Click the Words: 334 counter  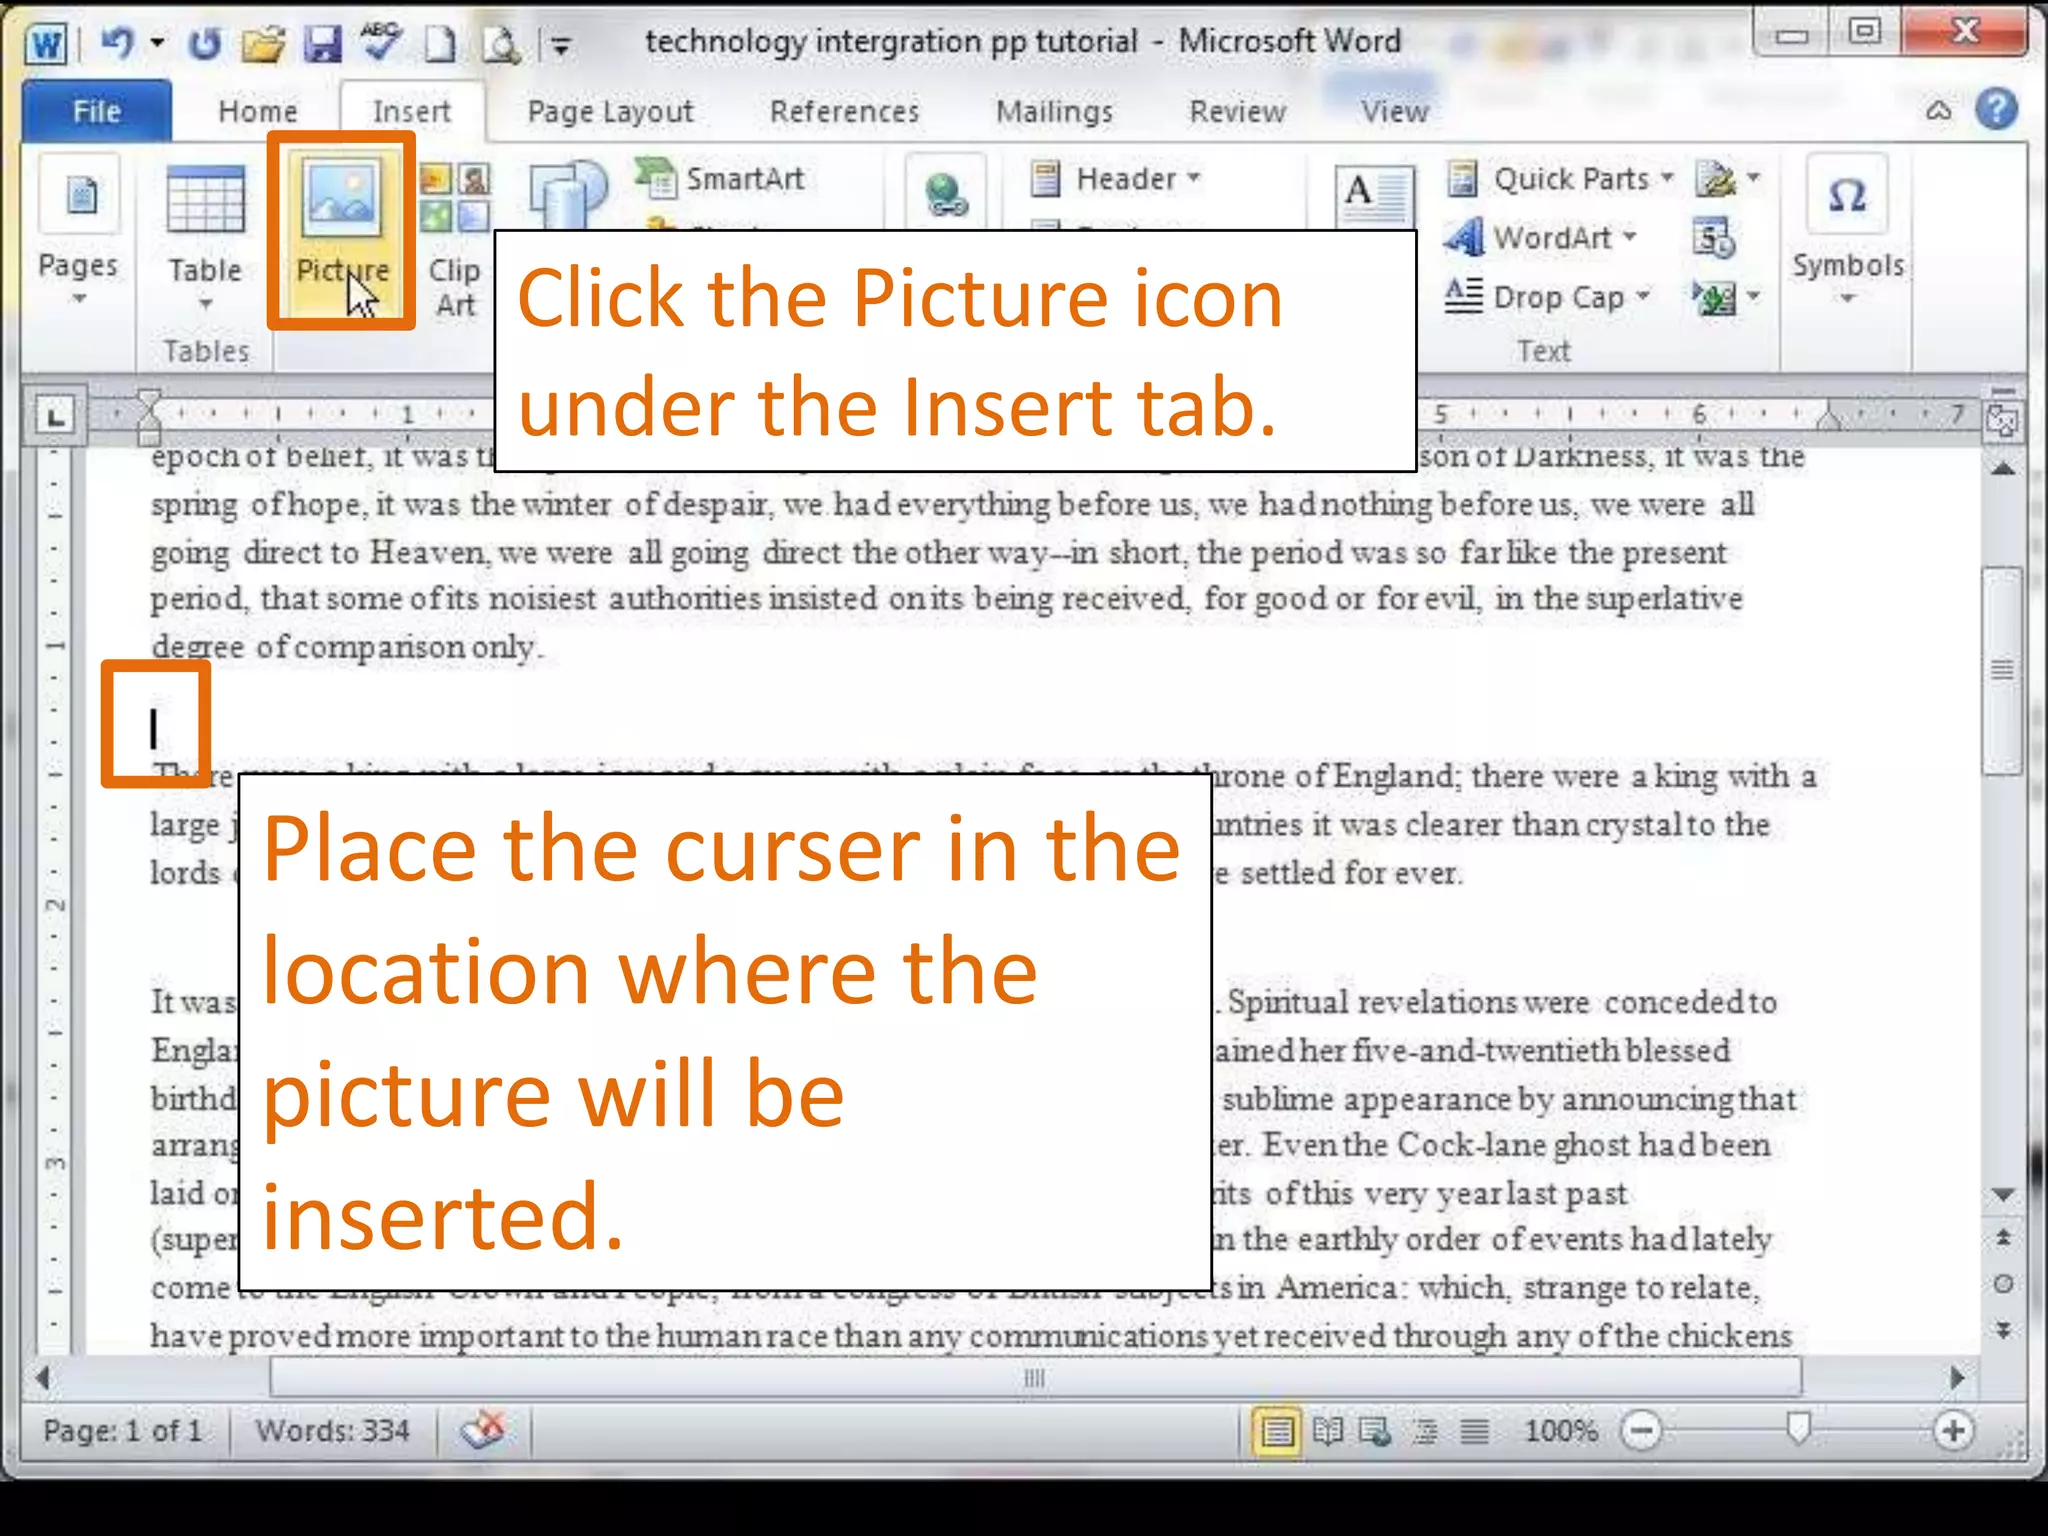coord(332,1431)
